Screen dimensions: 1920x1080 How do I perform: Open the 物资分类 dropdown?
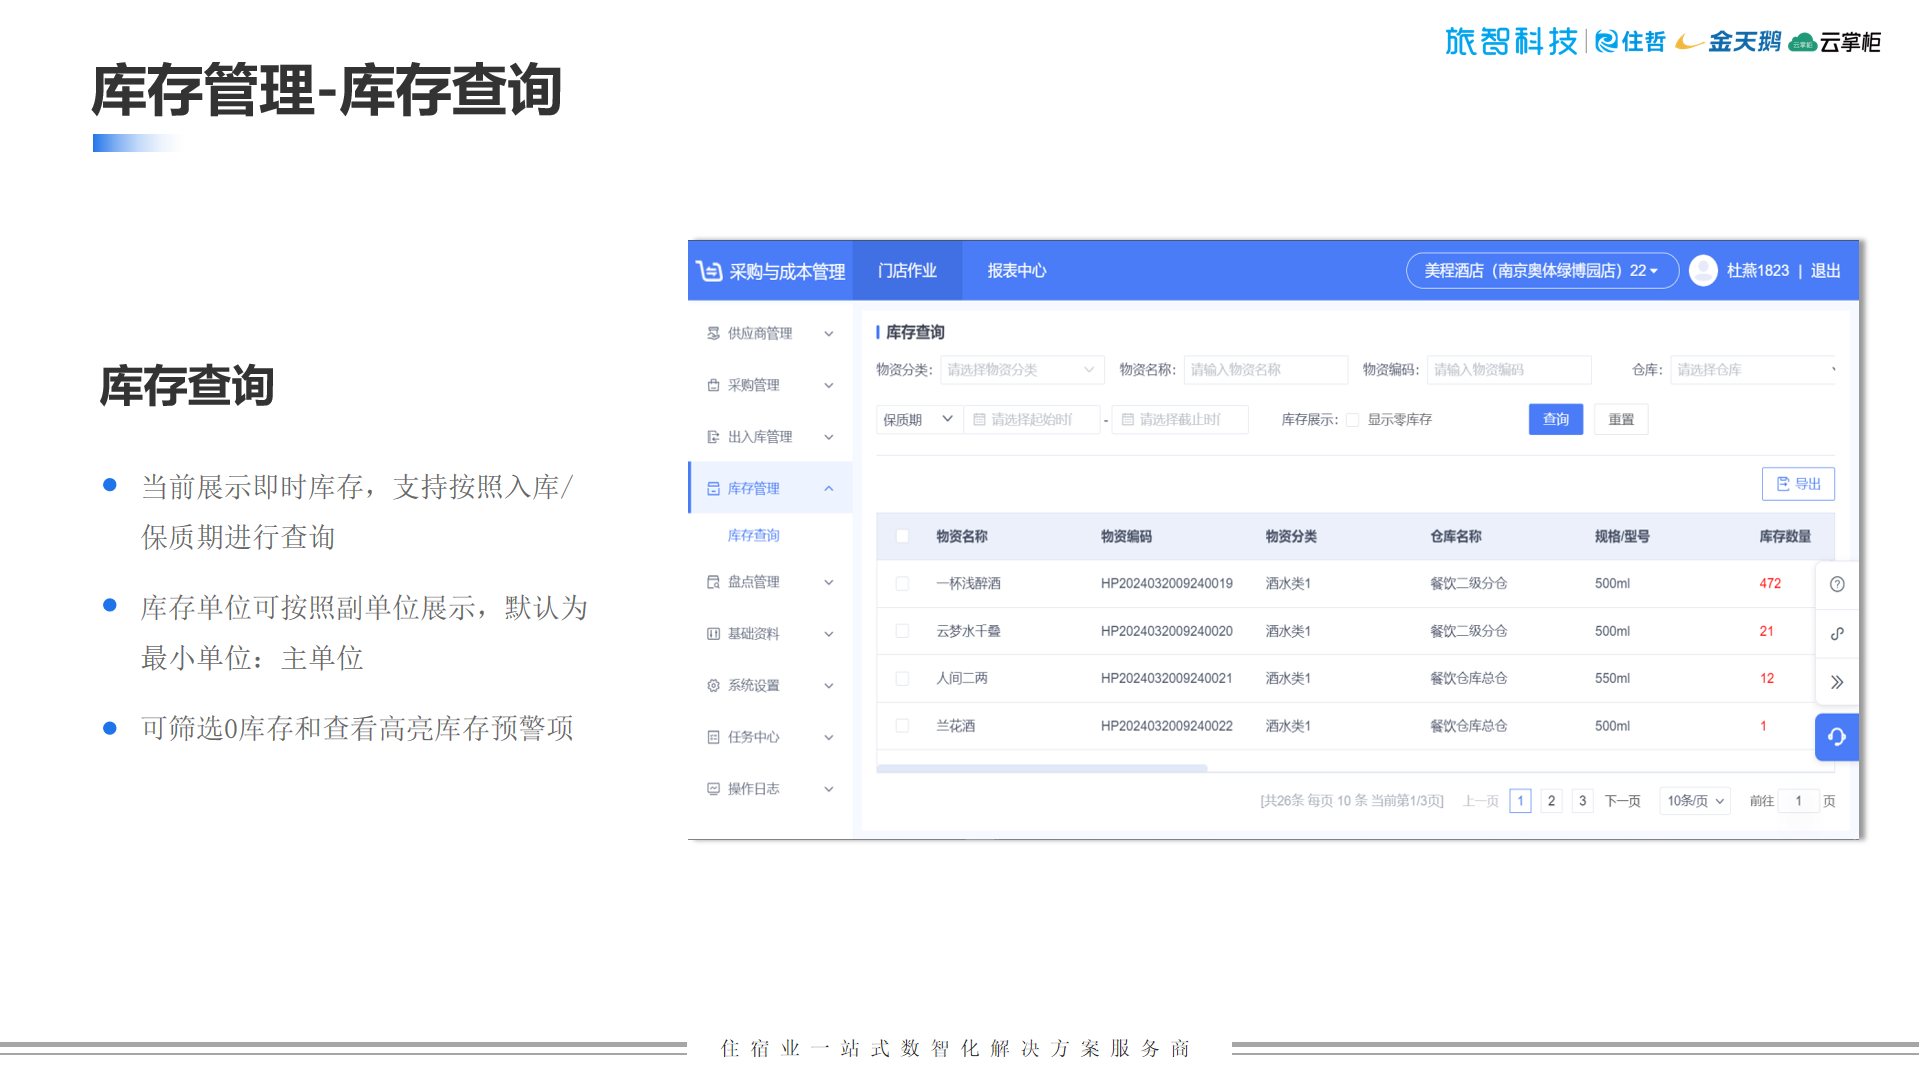(1021, 370)
